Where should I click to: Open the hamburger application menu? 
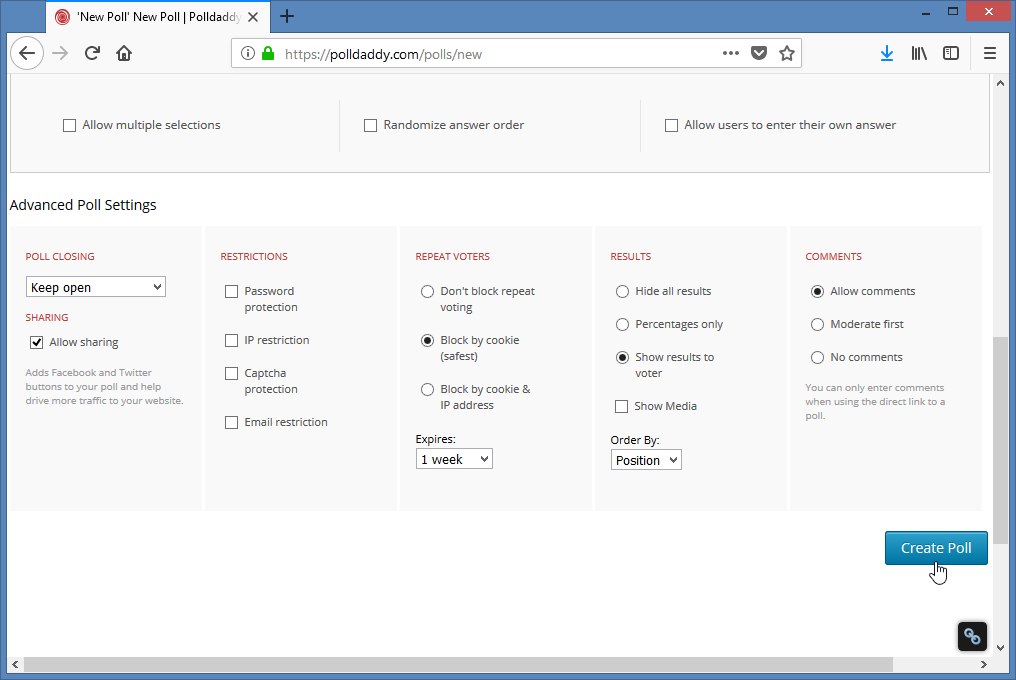(x=990, y=54)
